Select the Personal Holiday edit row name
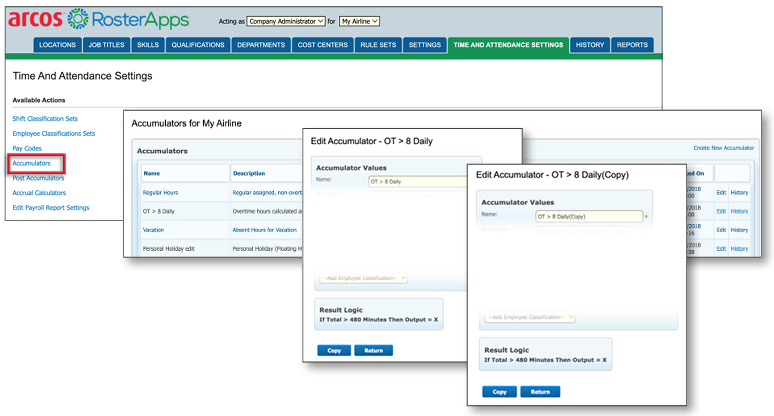The image size is (774, 416). click(x=168, y=249)
